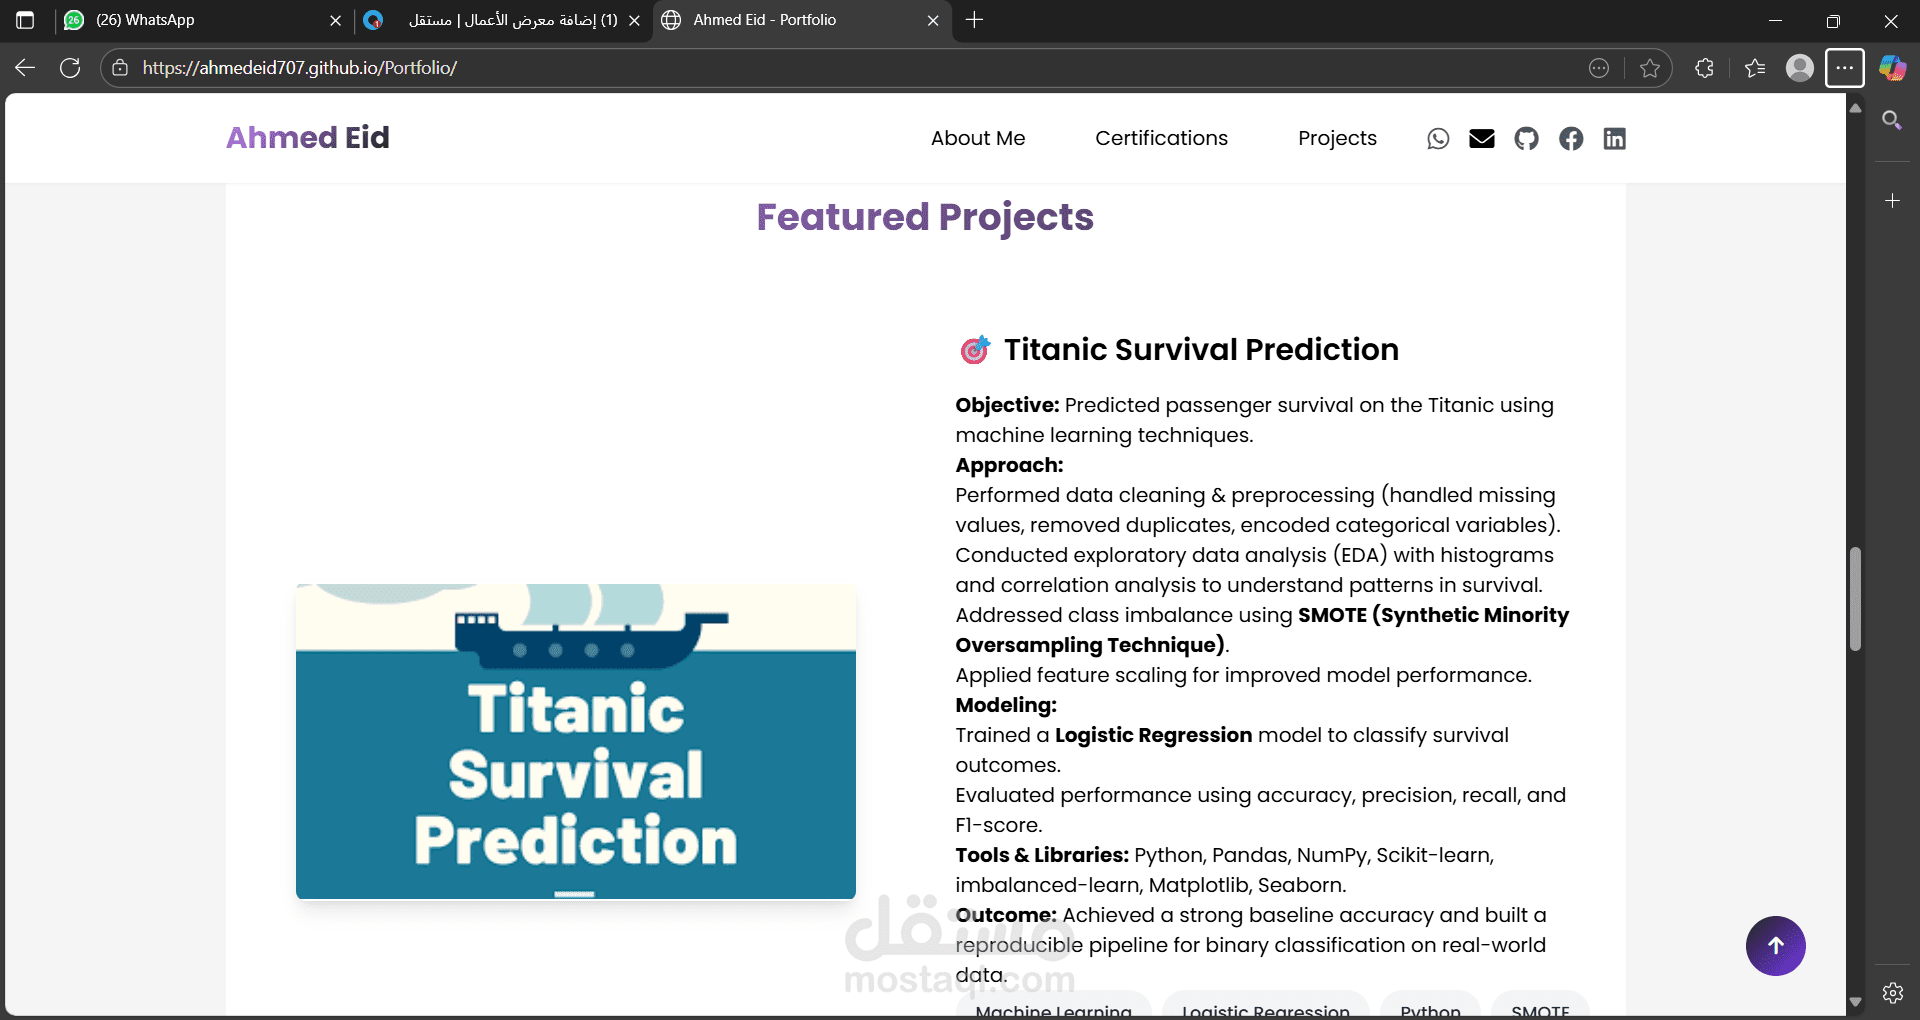Screen dimensions: 1920x1020
Task: Select the Ahmed Eid - Portfolio tab
Action: [x=801, y=20]
